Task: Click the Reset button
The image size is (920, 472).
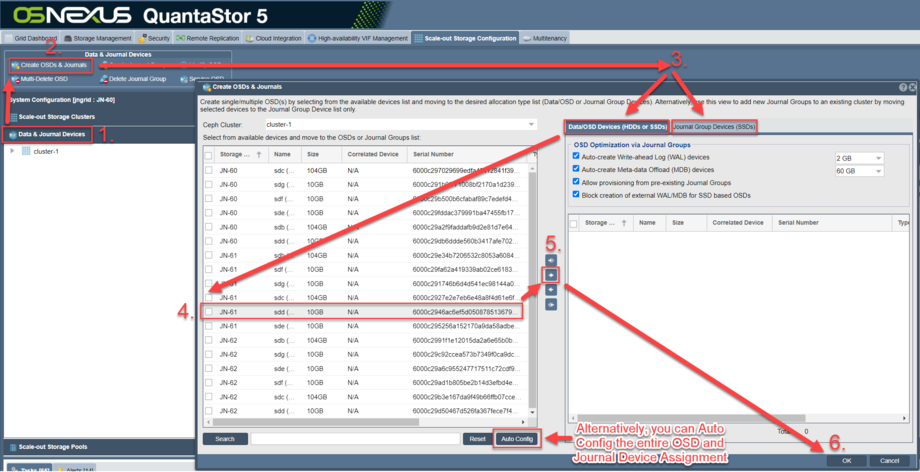Action: point(477,439)
